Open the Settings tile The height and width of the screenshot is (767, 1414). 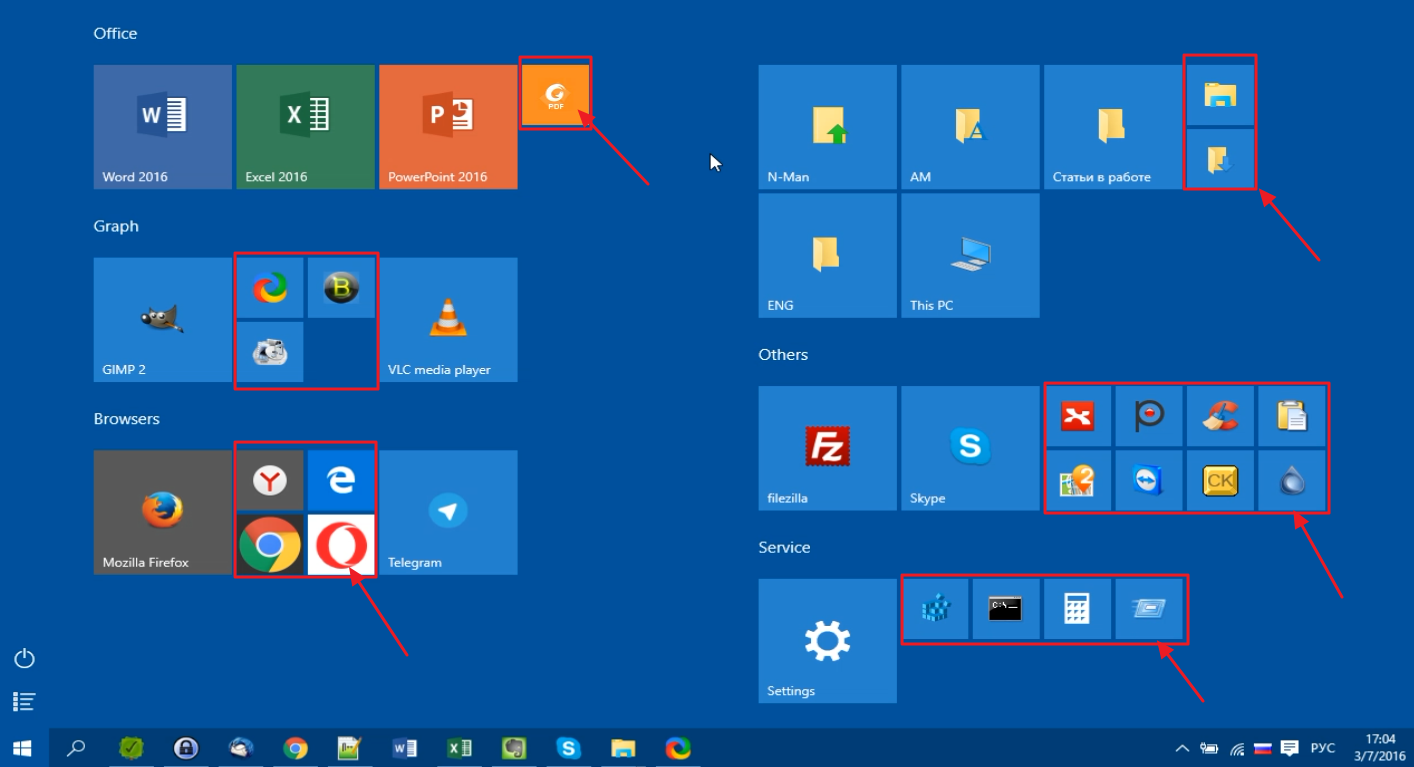pos(827,640)
